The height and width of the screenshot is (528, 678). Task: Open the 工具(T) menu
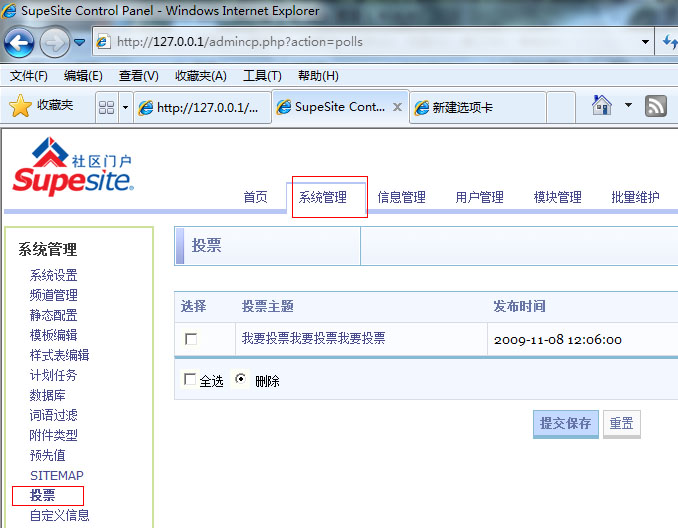[x=262, y=76]
